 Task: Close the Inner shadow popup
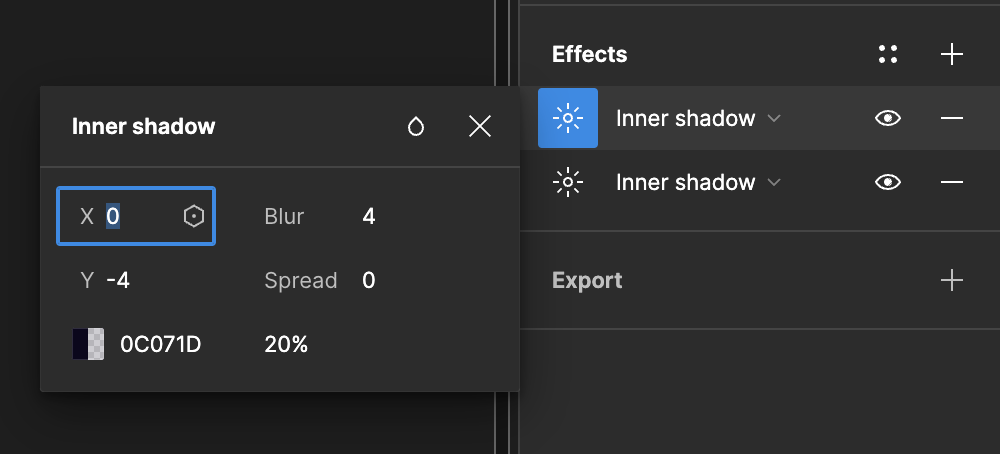pos(480,126)
